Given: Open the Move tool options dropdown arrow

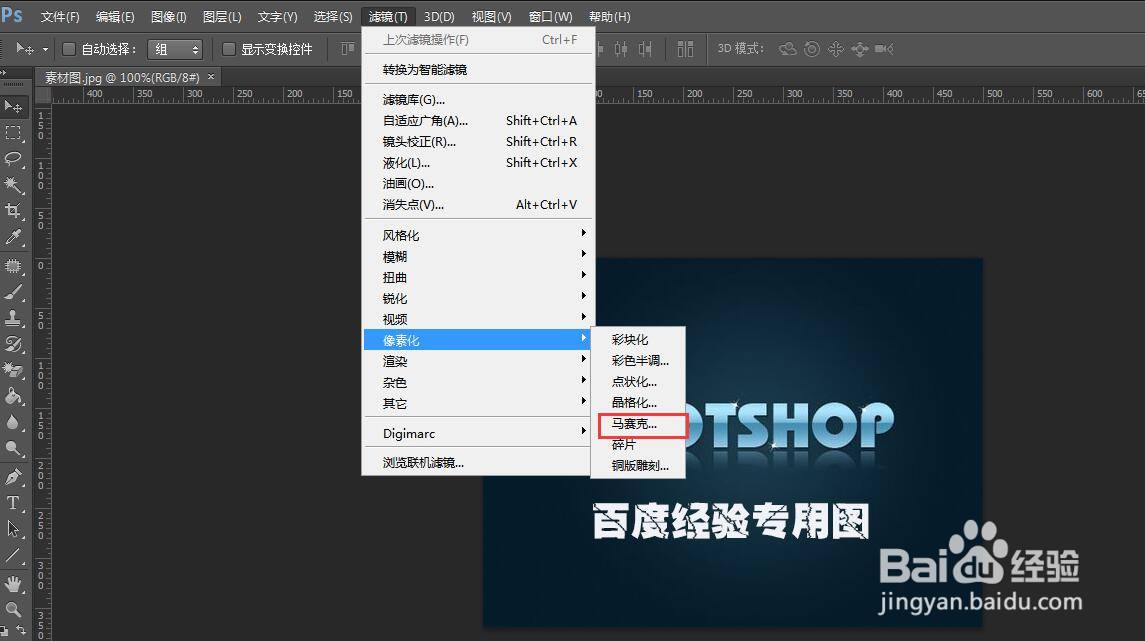Looking at the screenshot, I should click(45, 48).
